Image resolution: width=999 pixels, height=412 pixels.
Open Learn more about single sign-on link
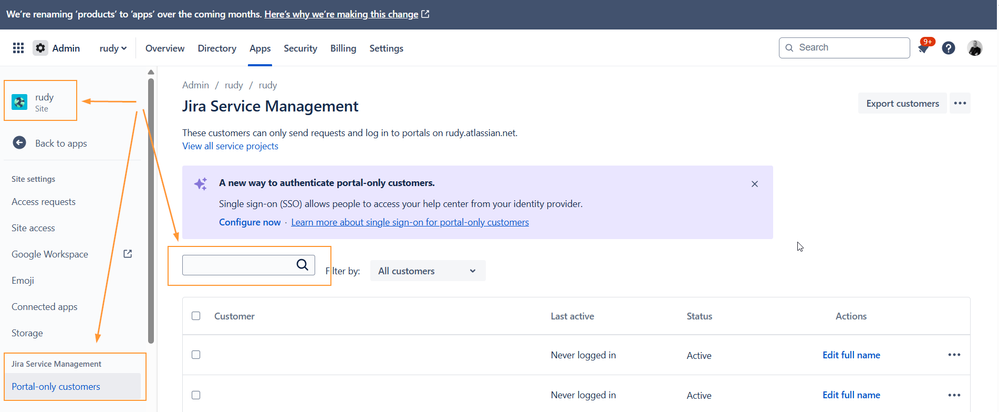tap(410, 222)
